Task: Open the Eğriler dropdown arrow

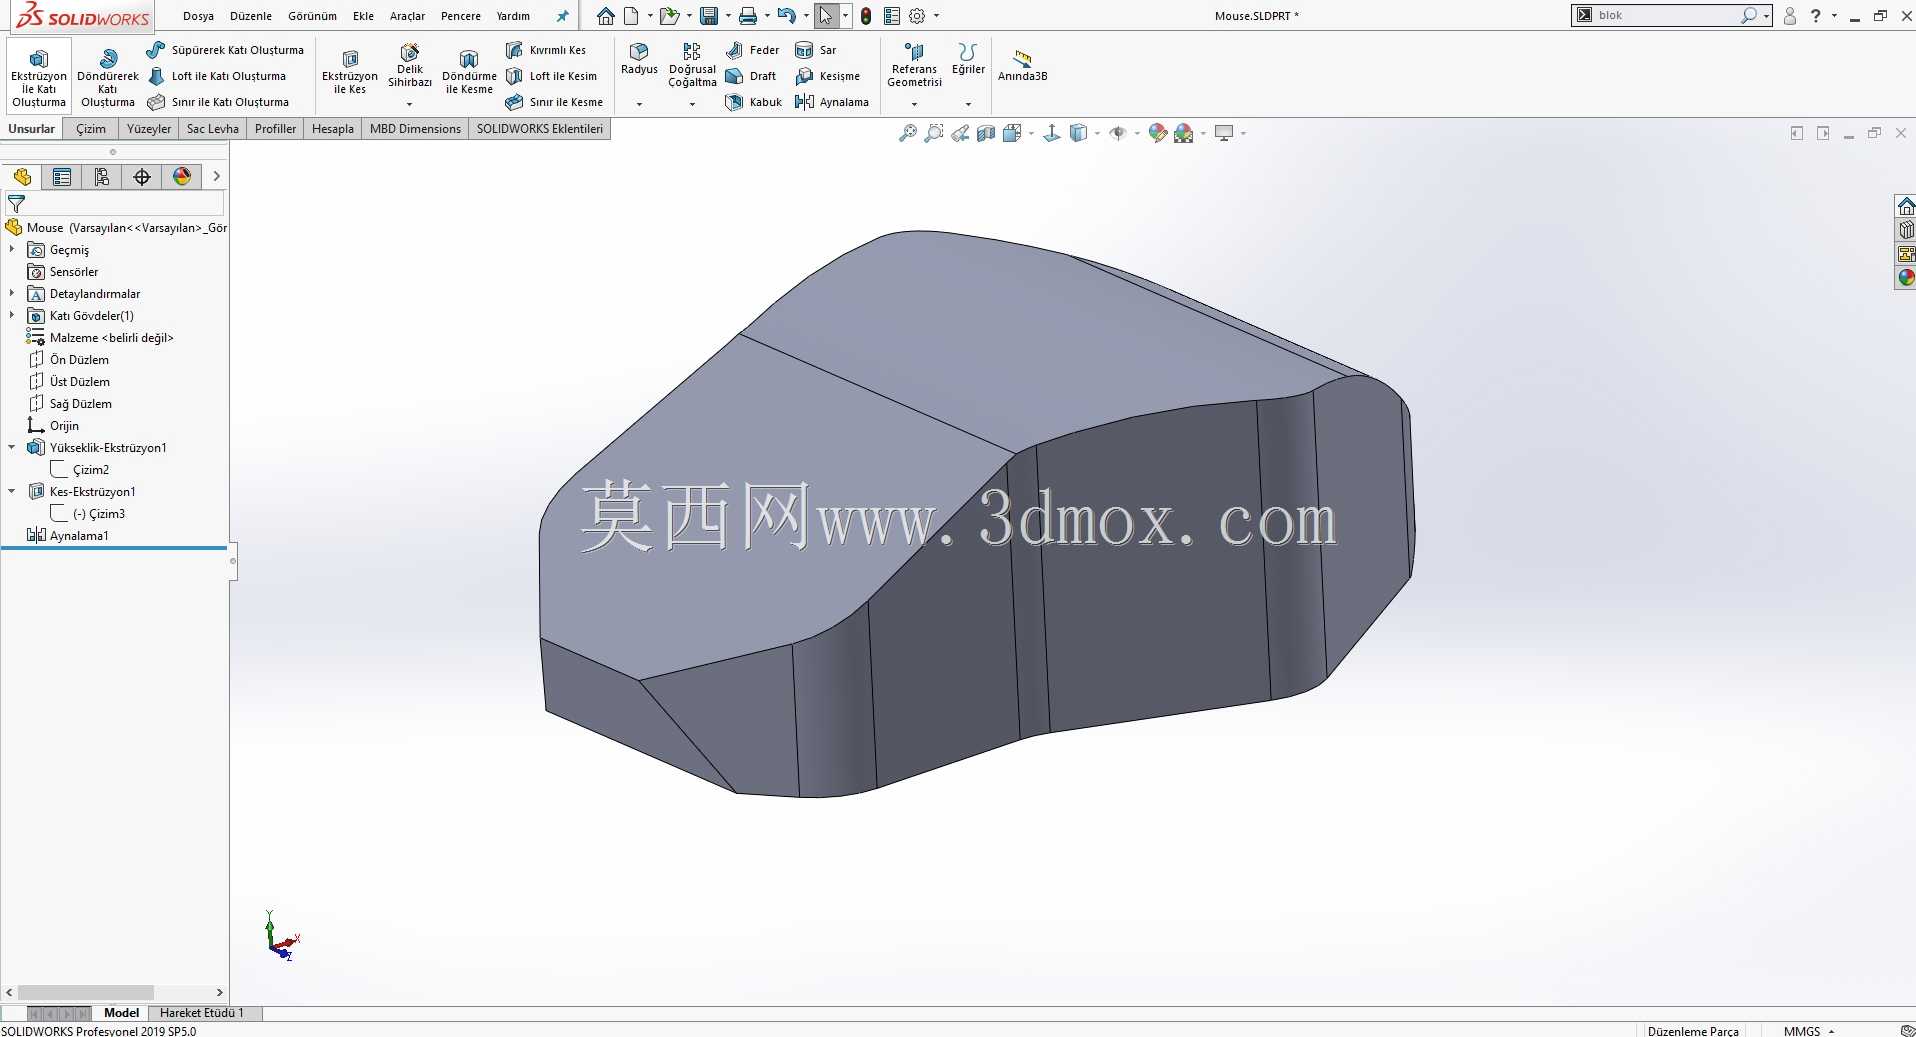Action: coord(968,104)
